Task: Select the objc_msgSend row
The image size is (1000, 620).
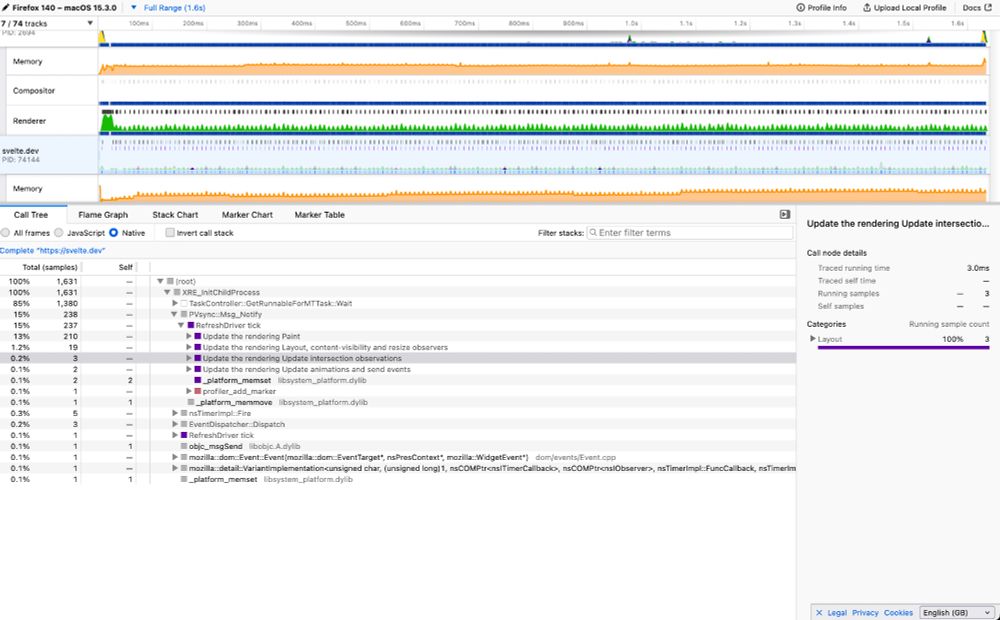Action: pos(398,447)
